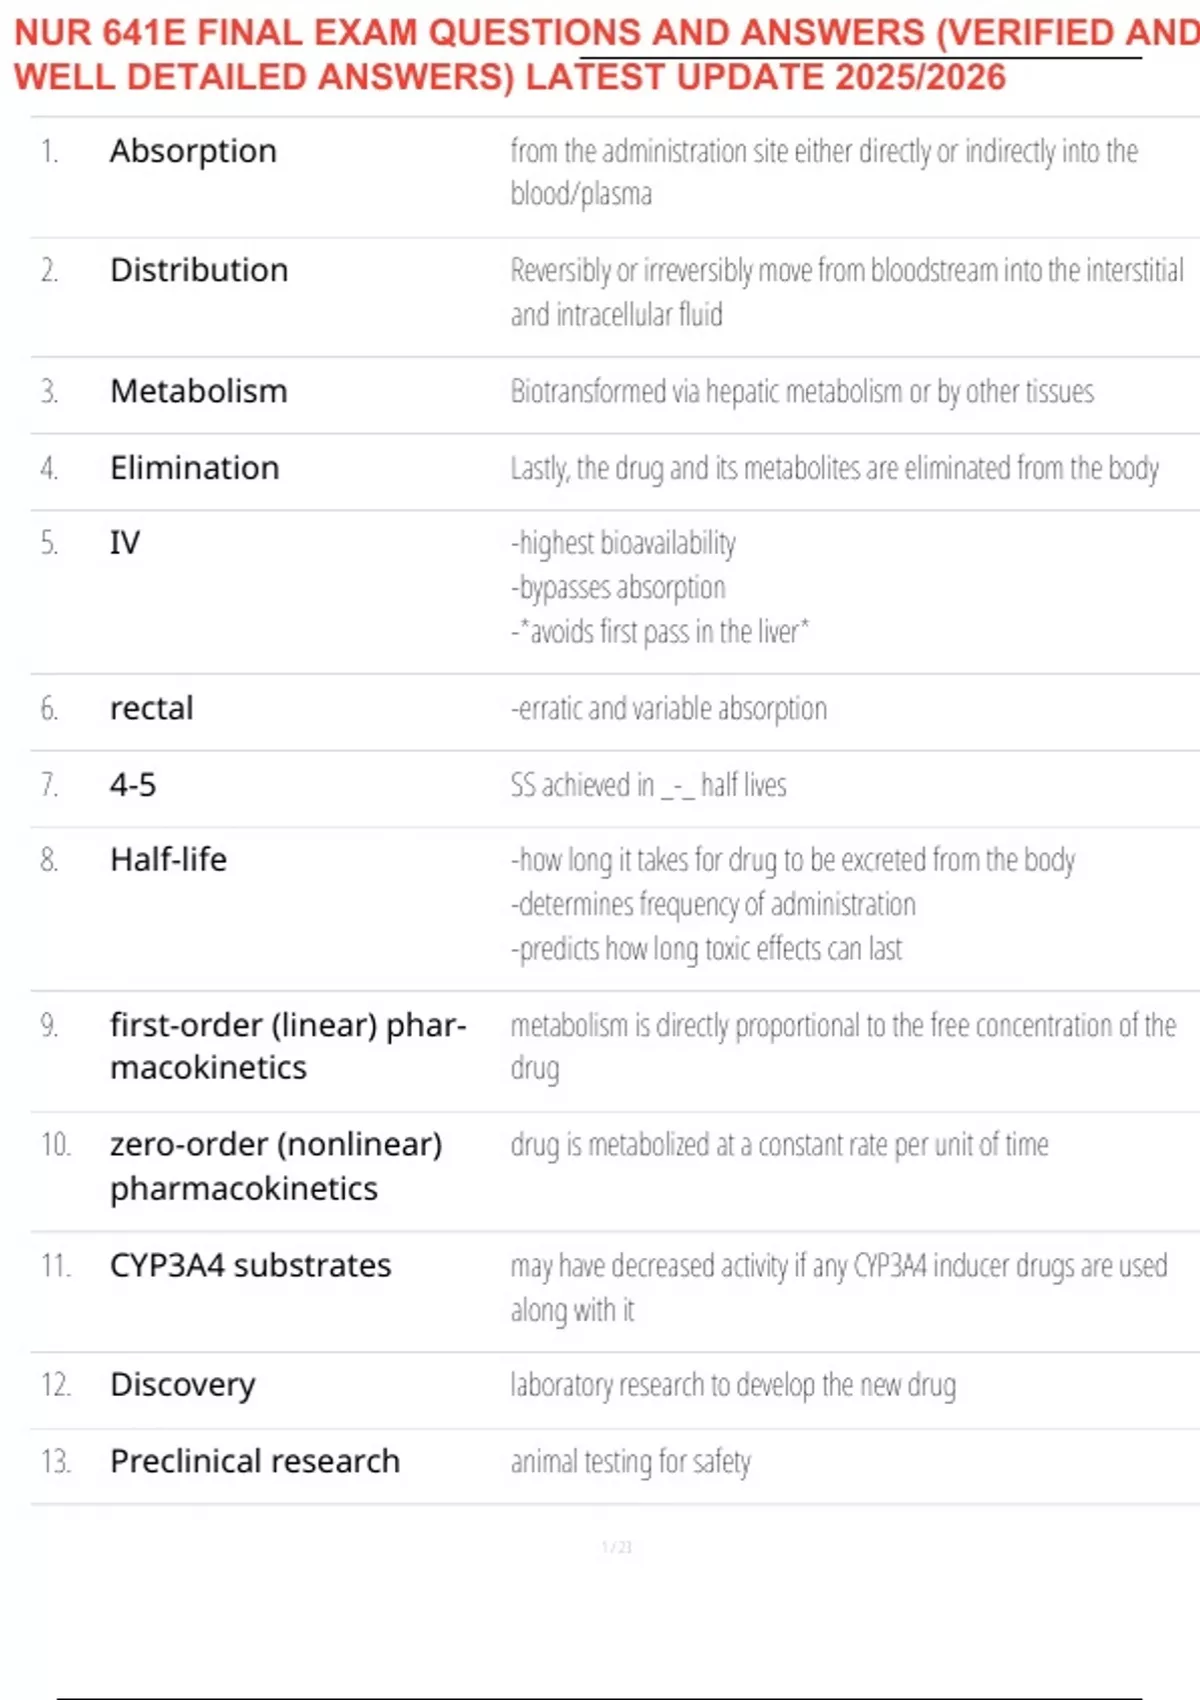Select the term Absorption in row 1
Screen dimensions: 1200x1700
[193, 151]
